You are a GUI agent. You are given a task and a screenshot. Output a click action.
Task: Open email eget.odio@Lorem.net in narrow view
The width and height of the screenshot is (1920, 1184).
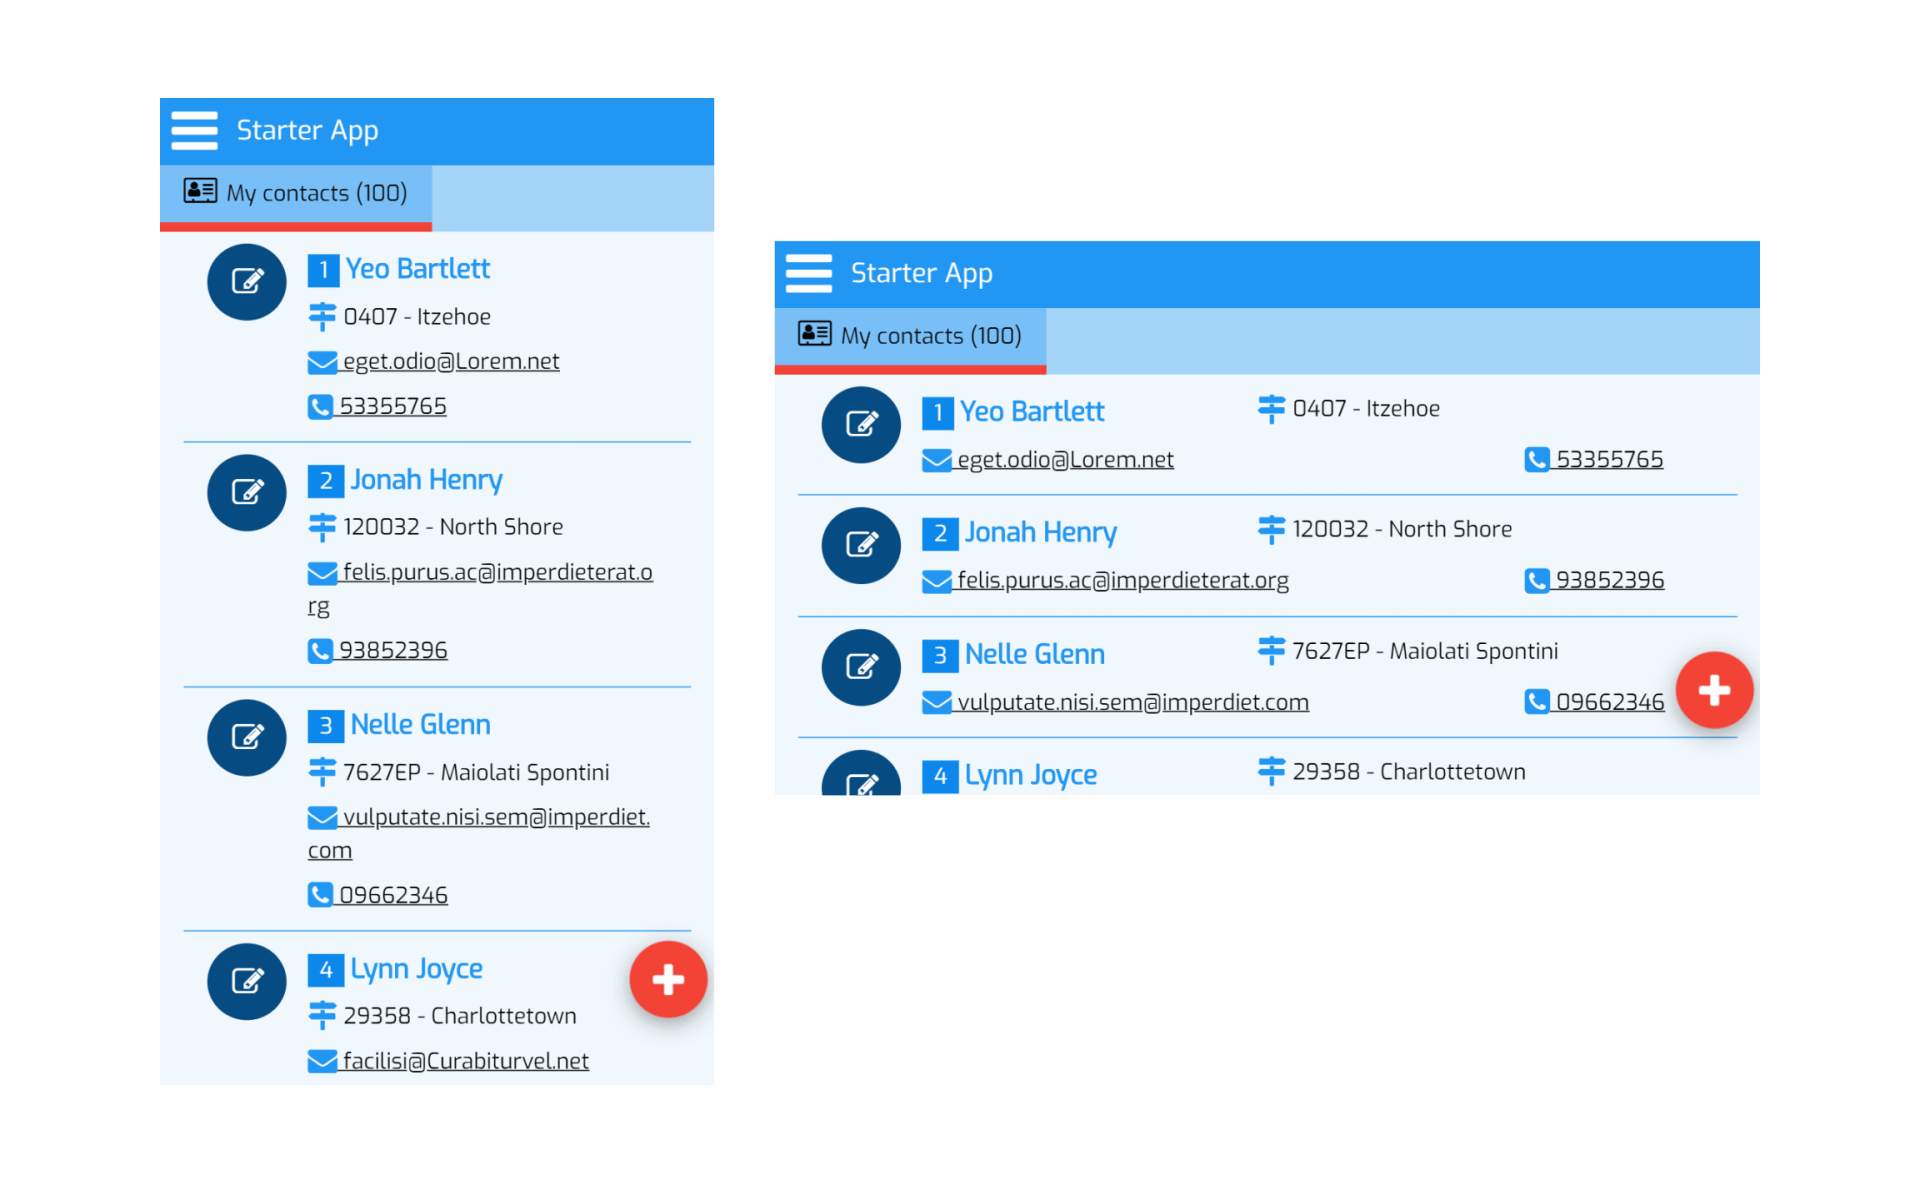[x=434, y=362]
